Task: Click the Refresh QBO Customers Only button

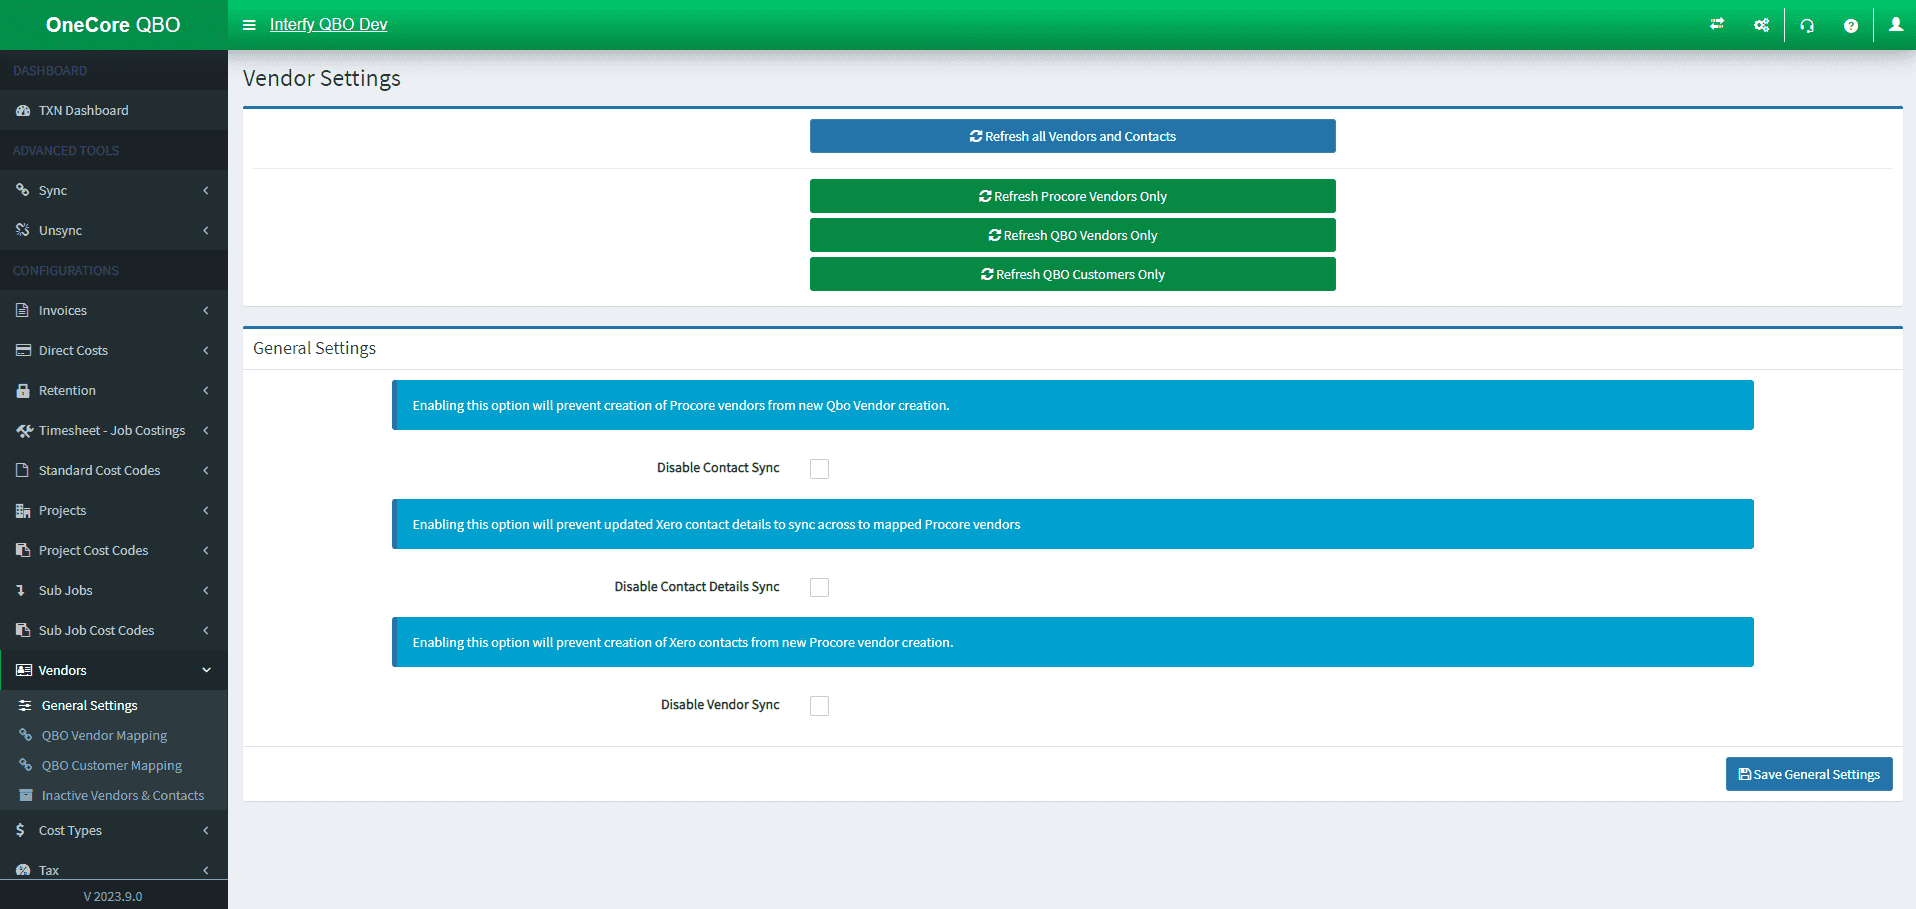Action: [x=1072, y=274]
